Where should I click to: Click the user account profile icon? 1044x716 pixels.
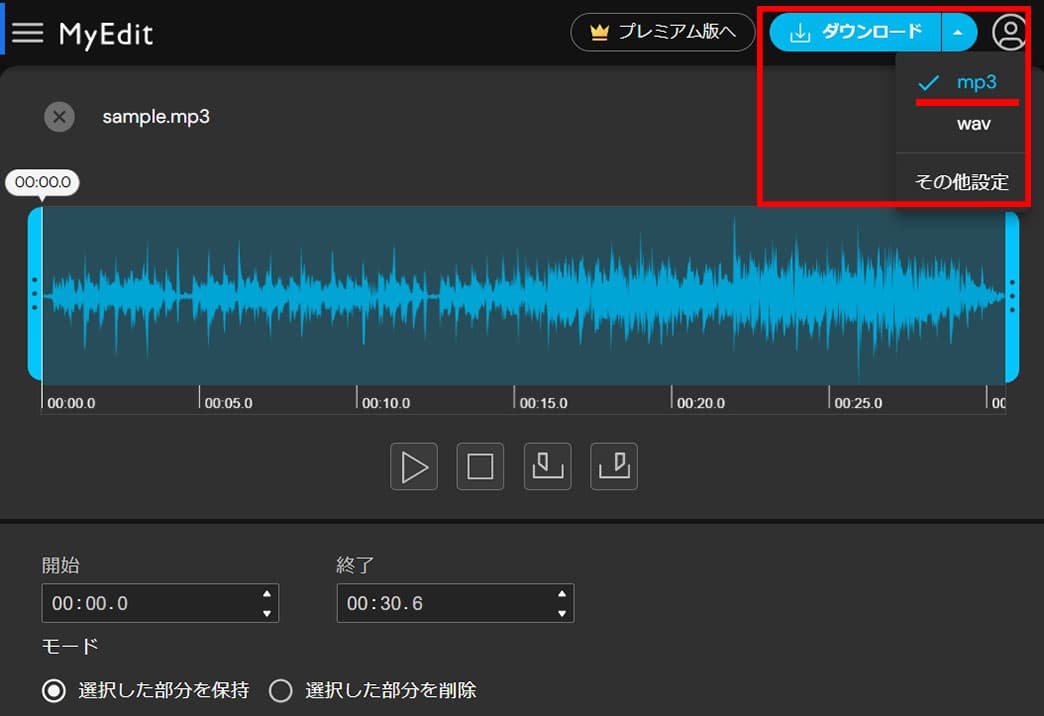point(1009,32)
